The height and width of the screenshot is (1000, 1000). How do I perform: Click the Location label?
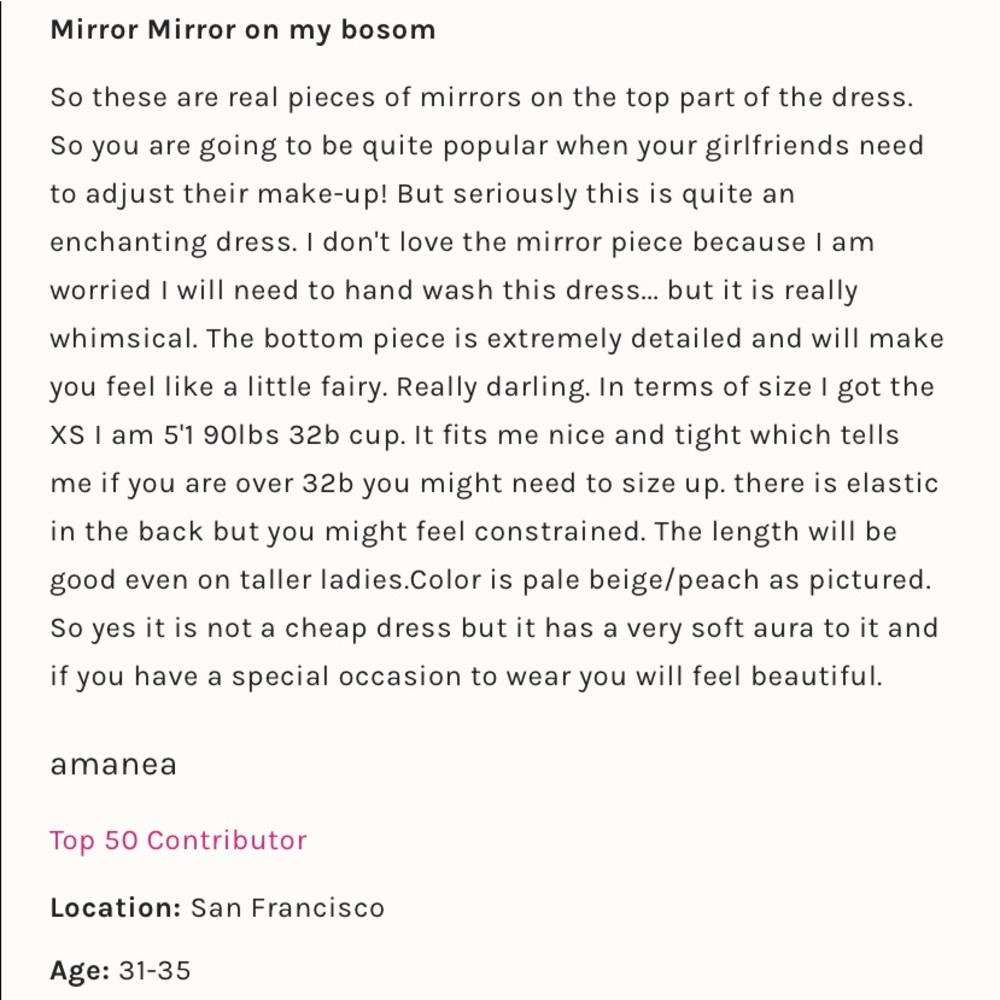[115, 908]
